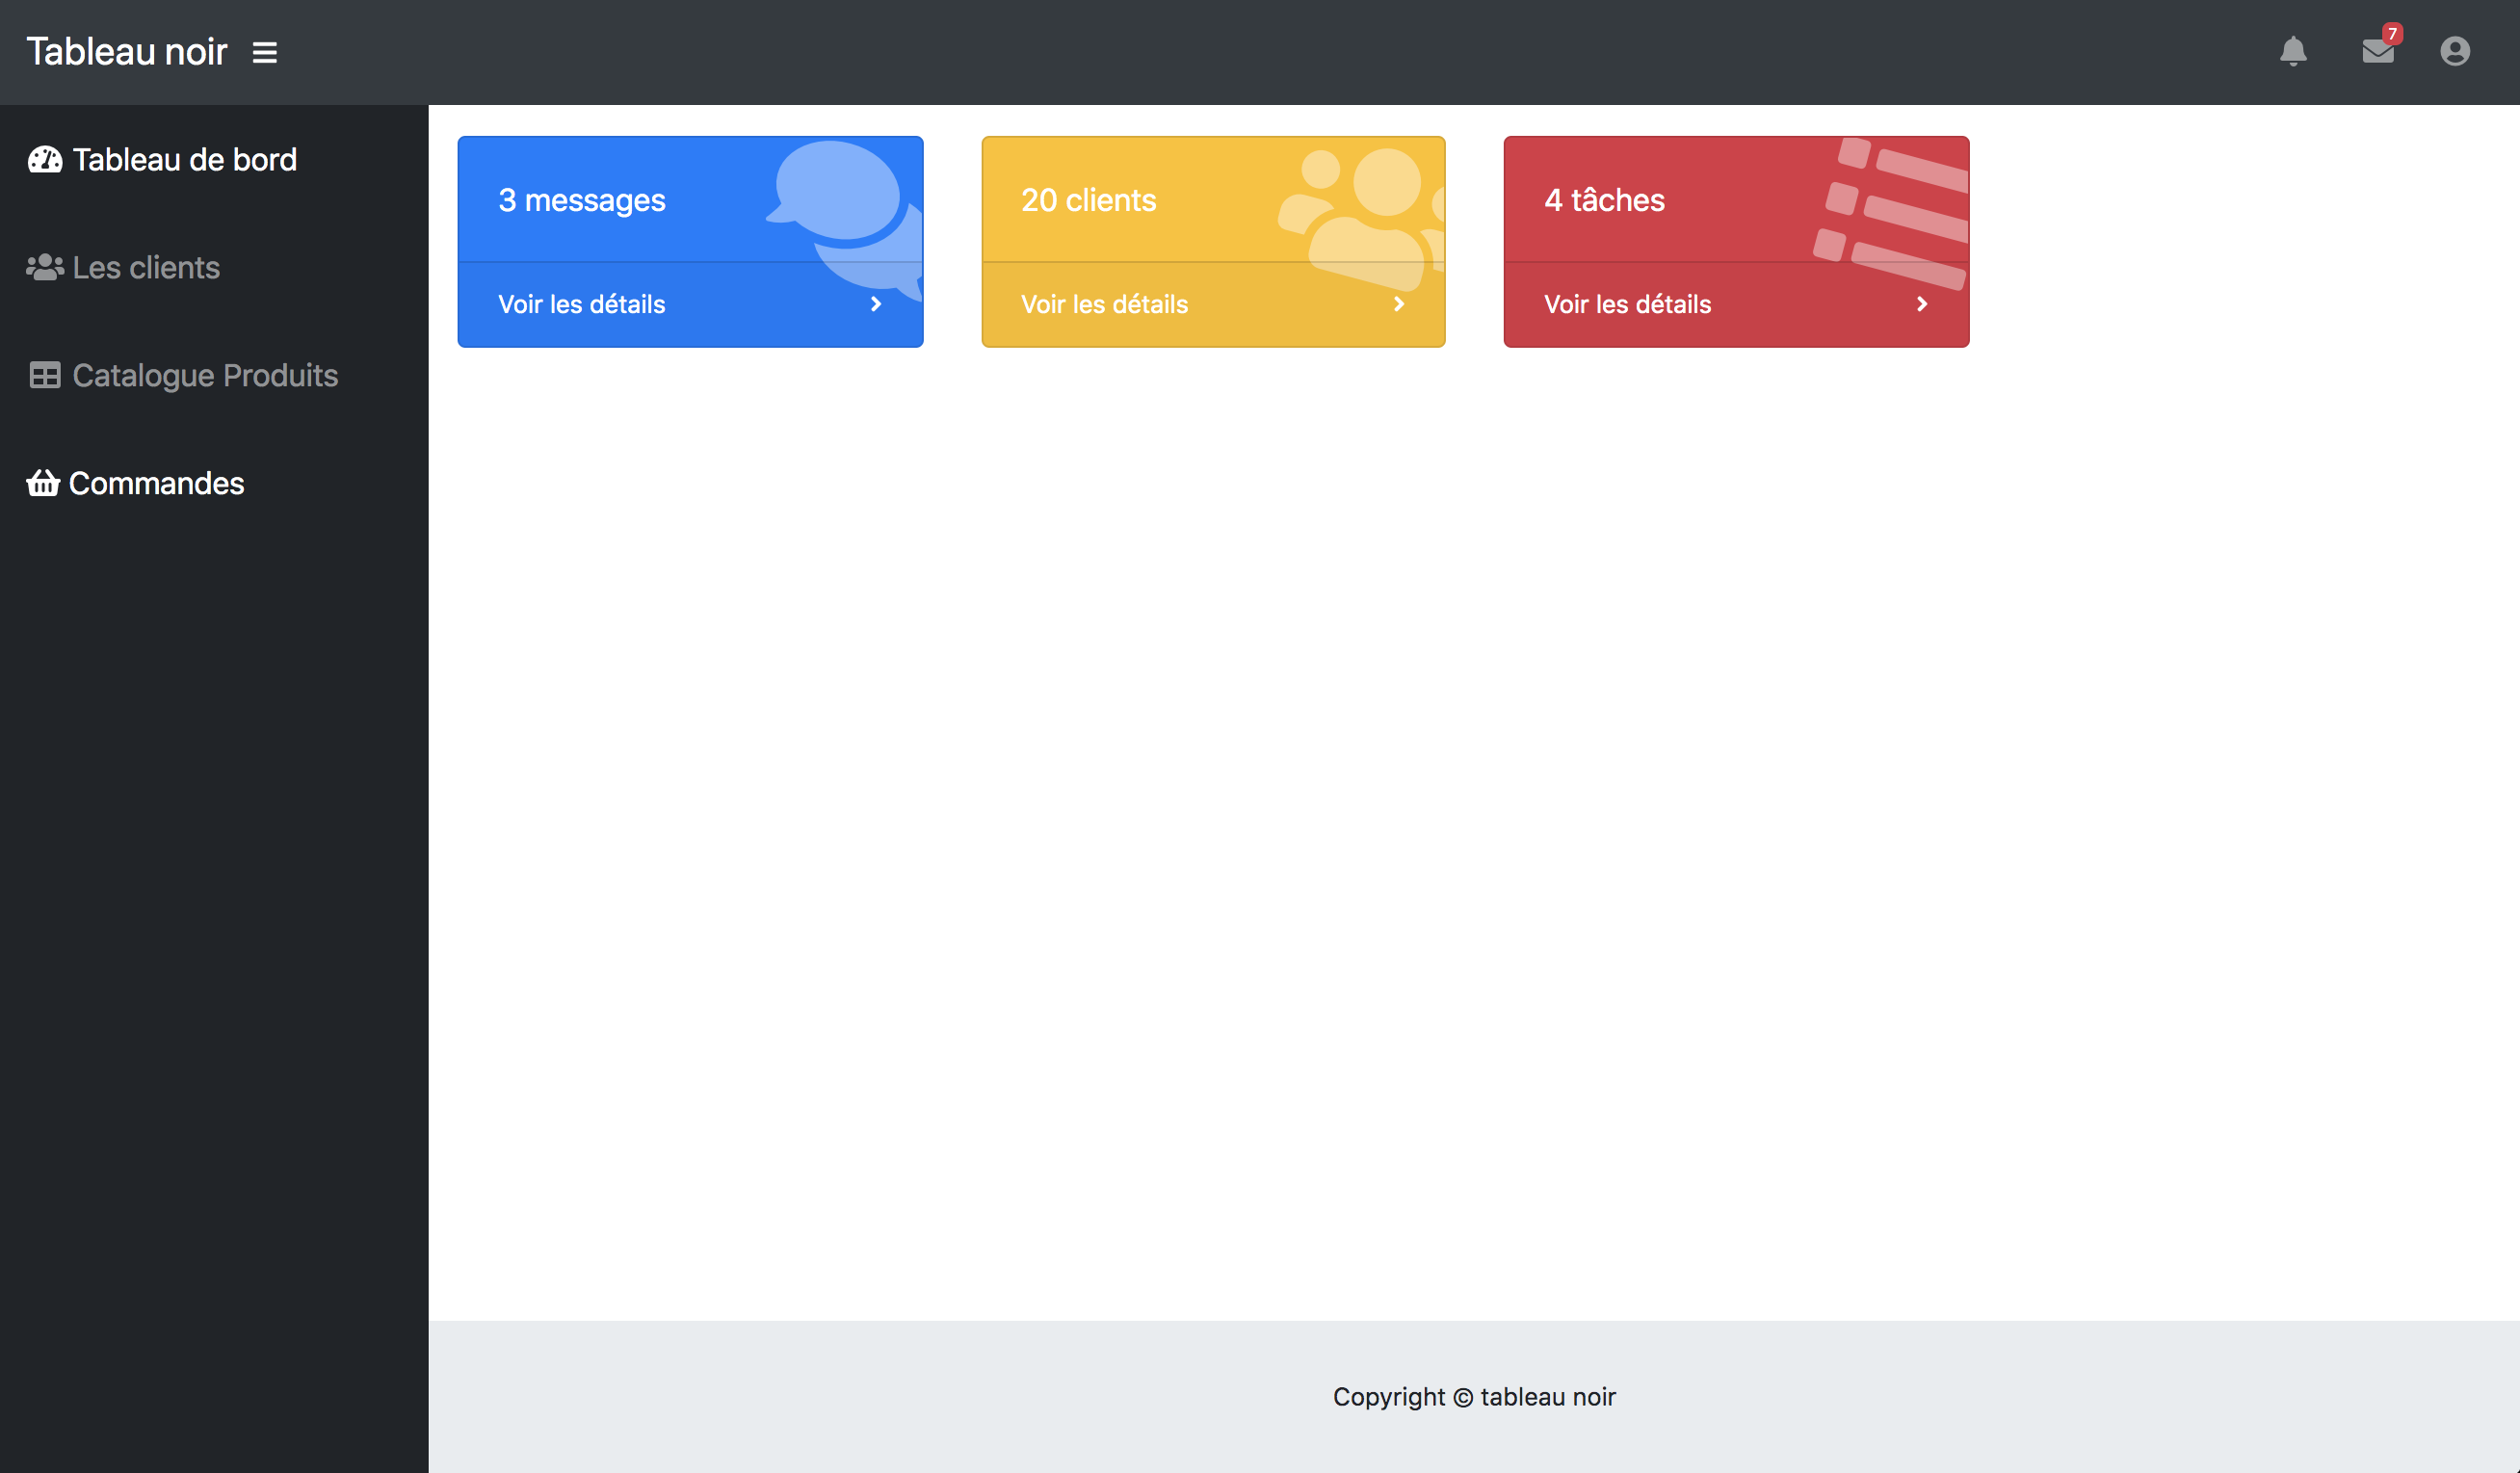Click the Commandes basket icon
Viewport: 2520px width, 1473px height.
(x=43, y=483)
